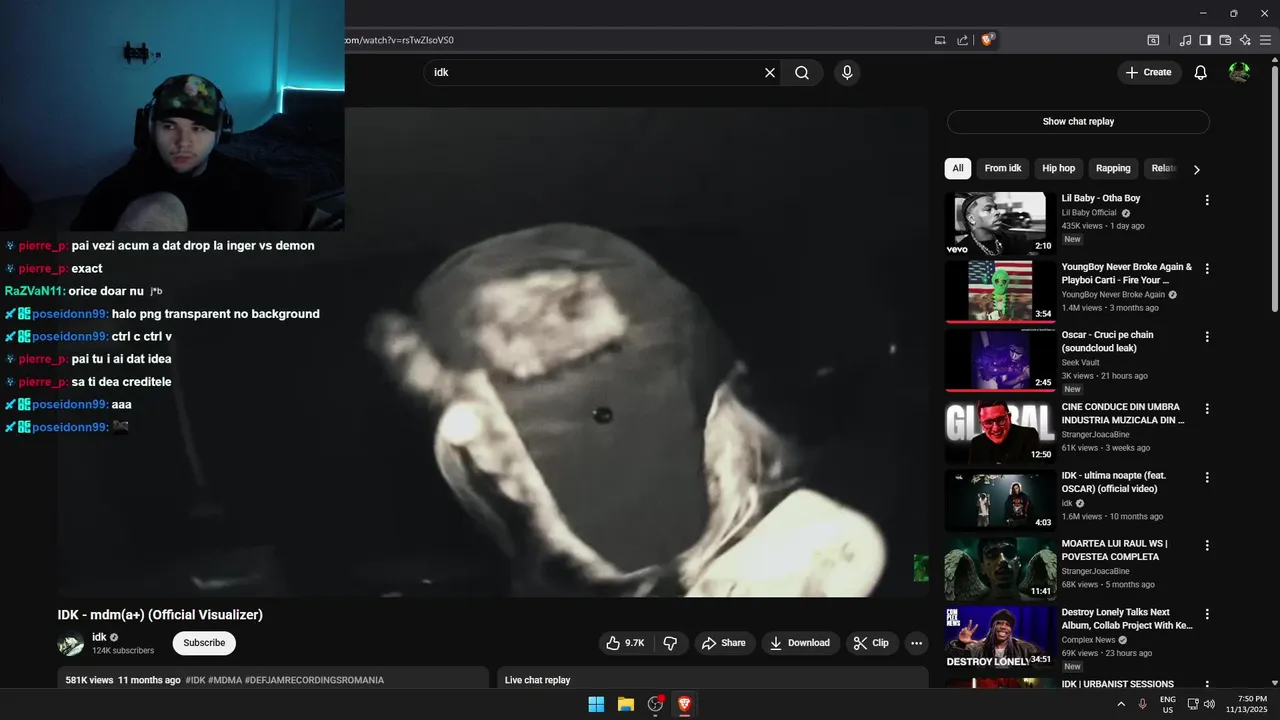Open options for CINE CONDUCE DIN UMBRA video
The width and height of the screenshot is (1280, 720).
pos(1207,409)
